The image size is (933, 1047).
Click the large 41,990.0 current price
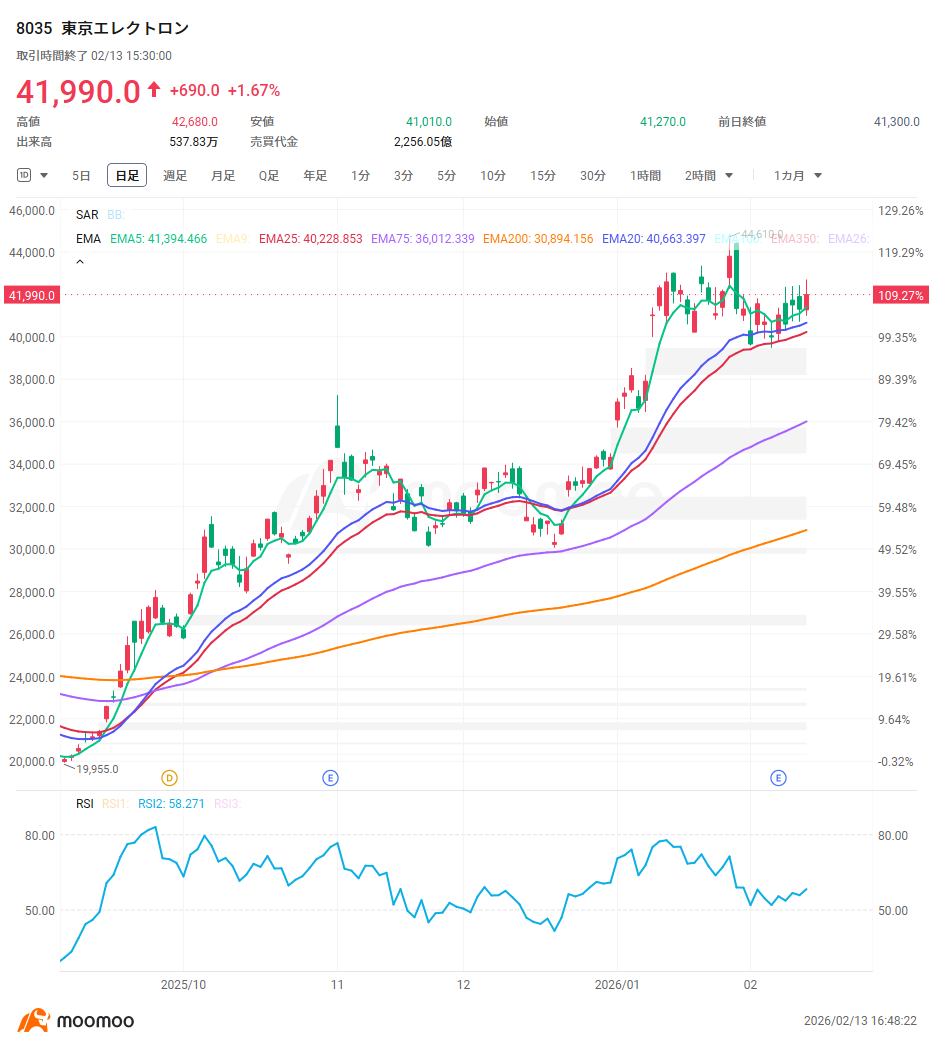pos(78,91)
